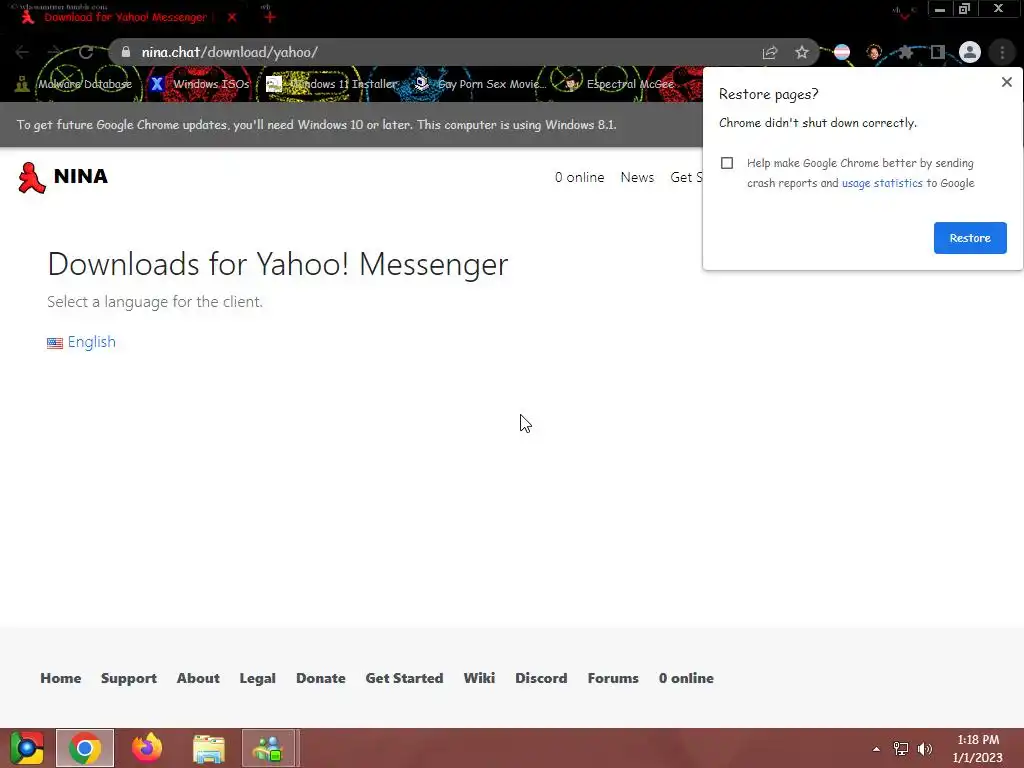The width and height of the screenshot is (1024, 768).
Task: Open the Wiki footer link
Action: [x=479, y=678]
